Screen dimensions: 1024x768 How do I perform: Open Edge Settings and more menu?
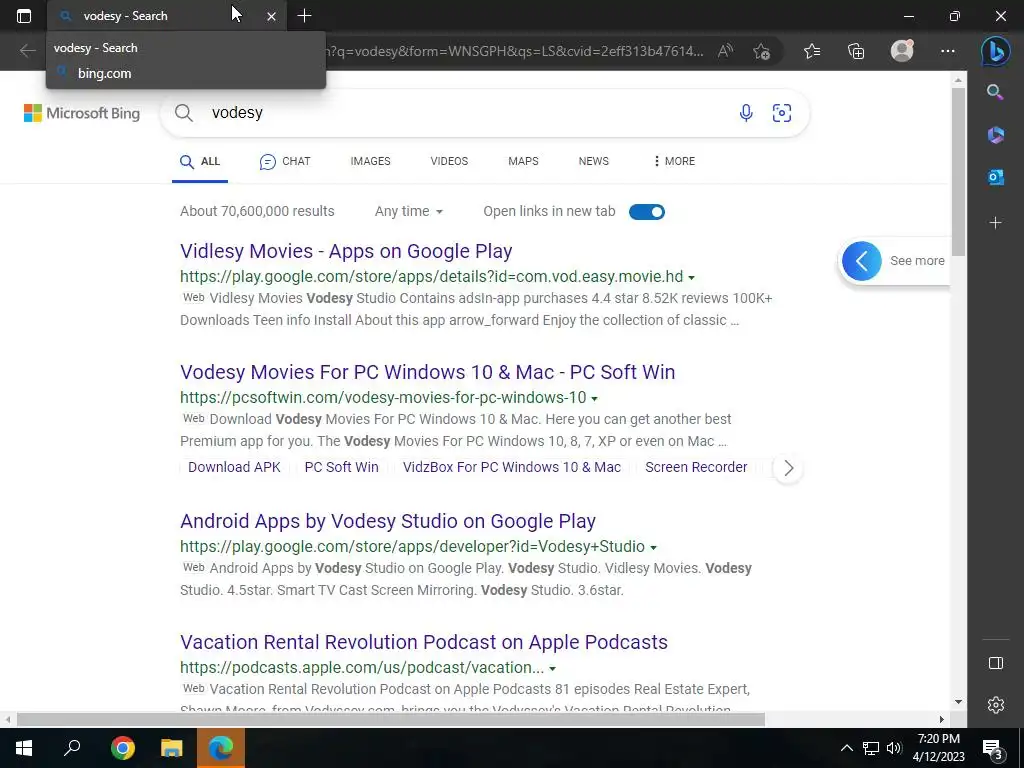point(948,51)
